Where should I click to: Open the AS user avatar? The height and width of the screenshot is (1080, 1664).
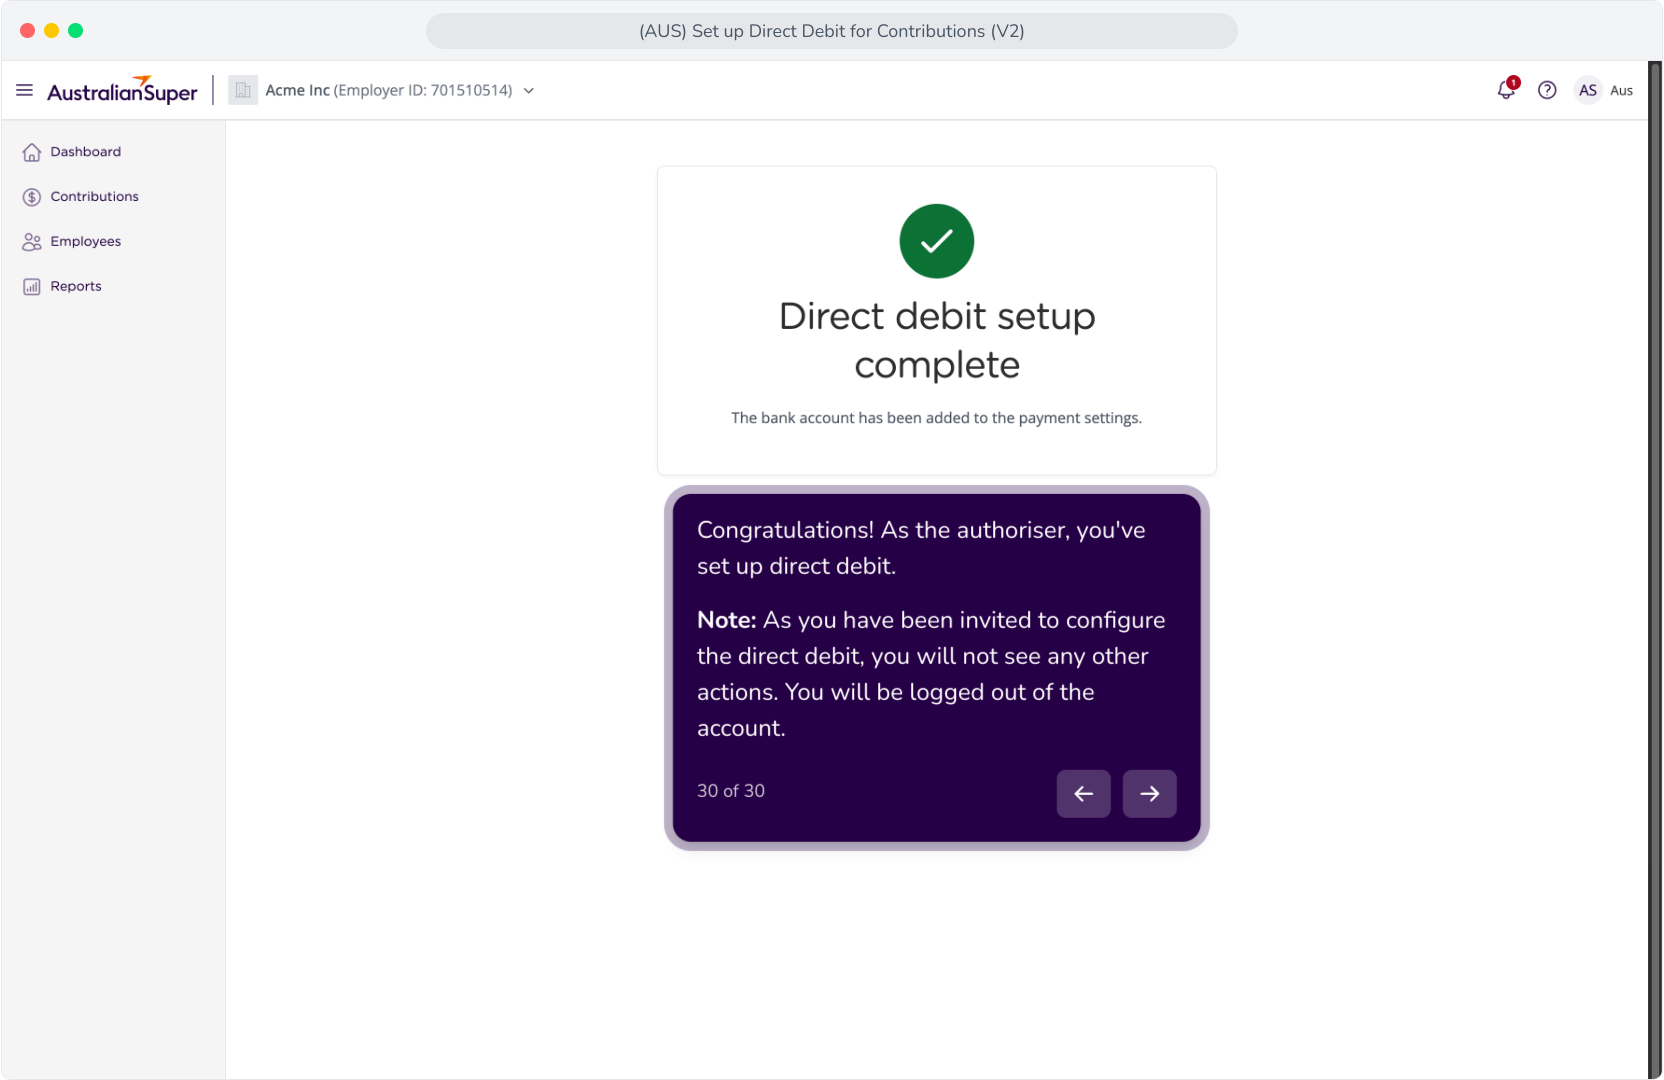coord(1588,90)
